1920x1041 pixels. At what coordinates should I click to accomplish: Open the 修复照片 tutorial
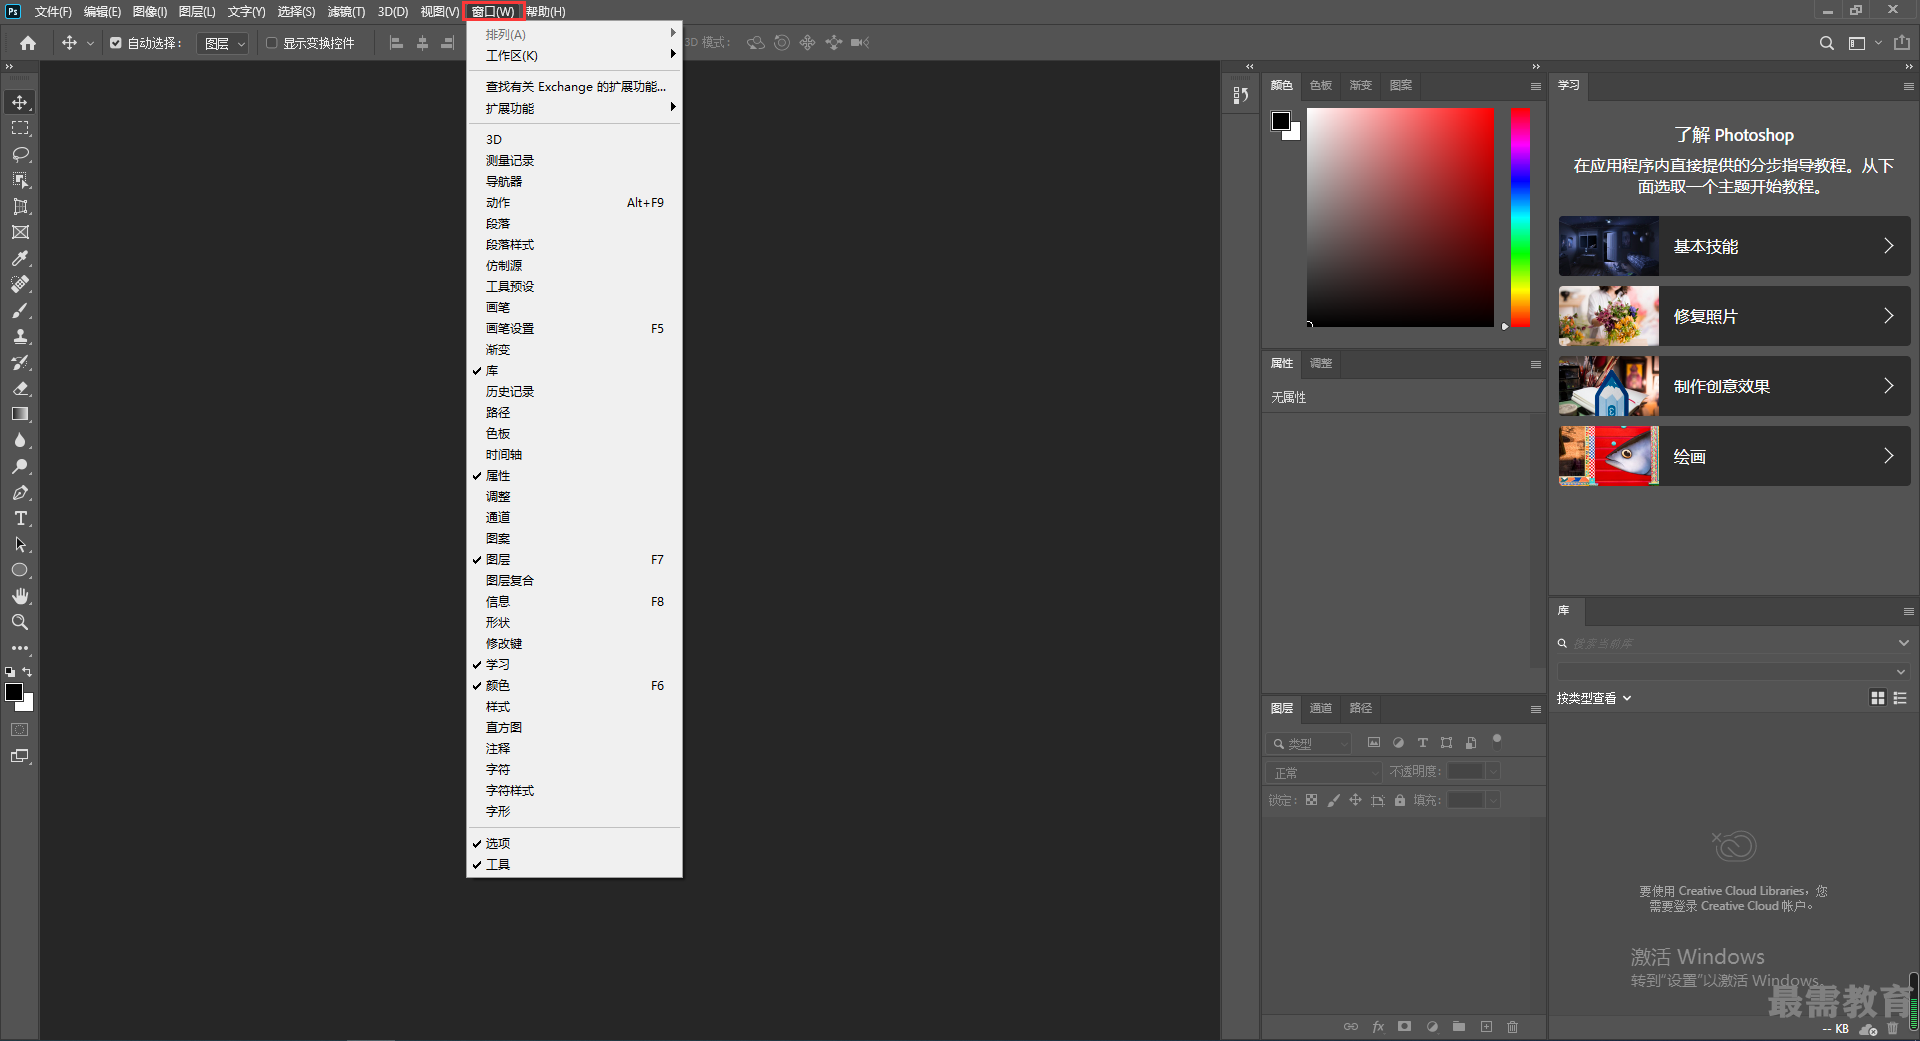pyautogui.click(x=1734, y=316)
